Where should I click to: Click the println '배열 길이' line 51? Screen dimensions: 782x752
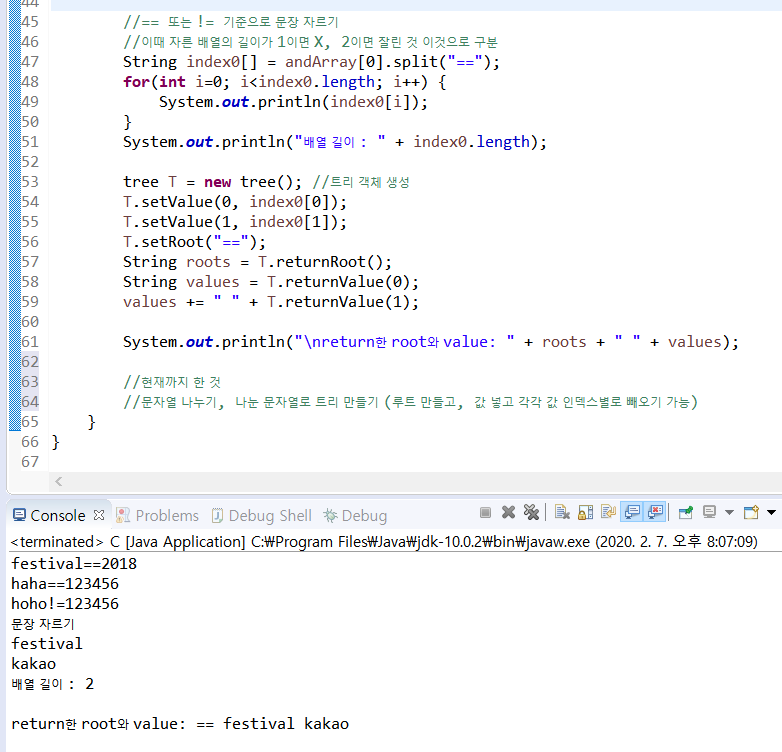[x=335, y=142]
